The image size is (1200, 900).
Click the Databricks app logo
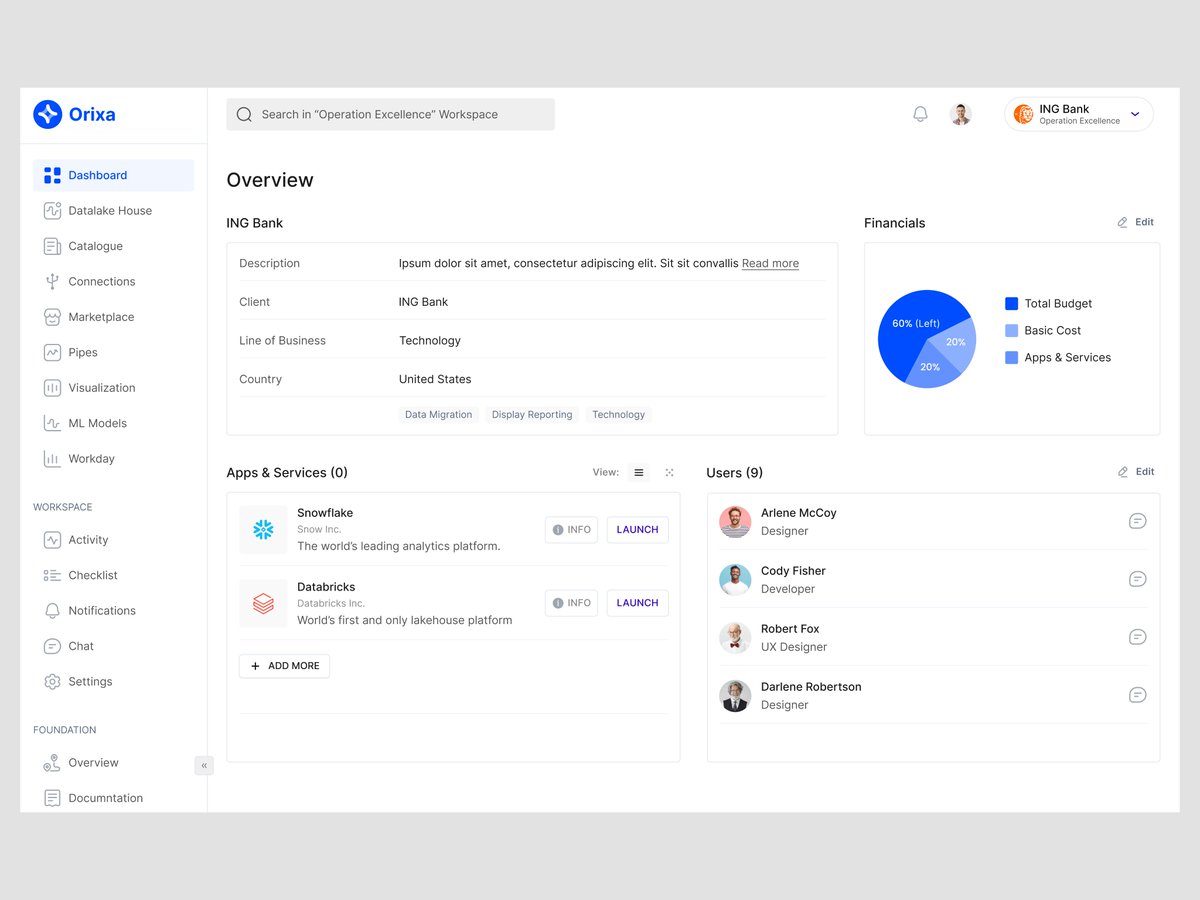[x=263, y=604]
